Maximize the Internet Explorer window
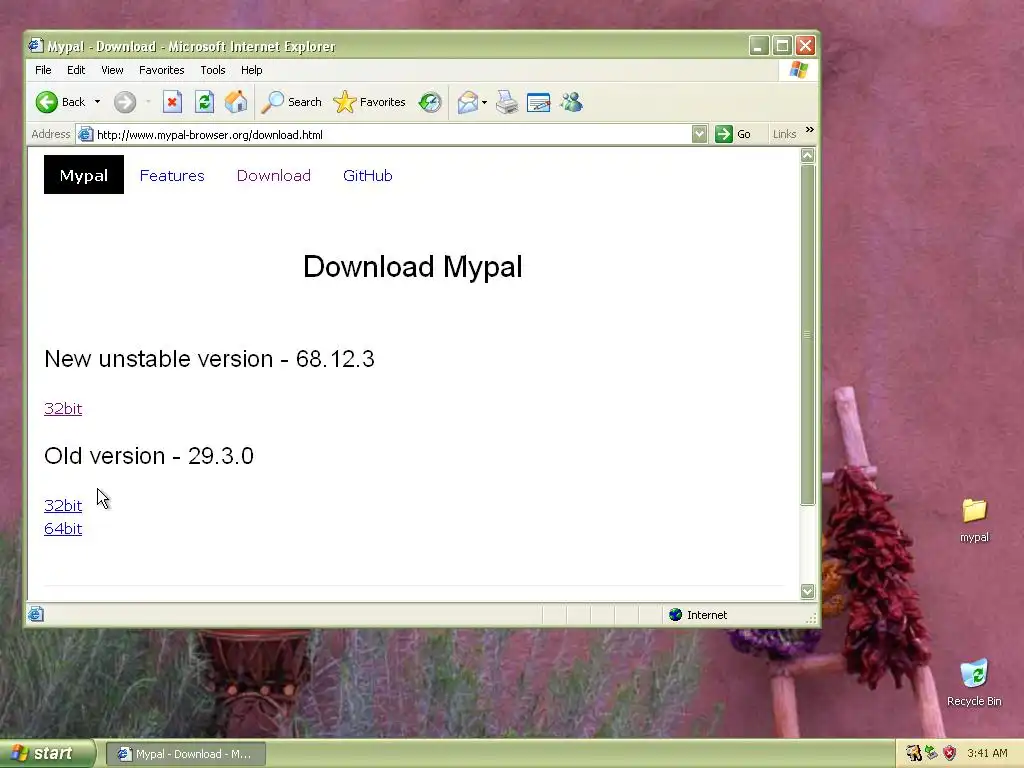 pos(782,46)
